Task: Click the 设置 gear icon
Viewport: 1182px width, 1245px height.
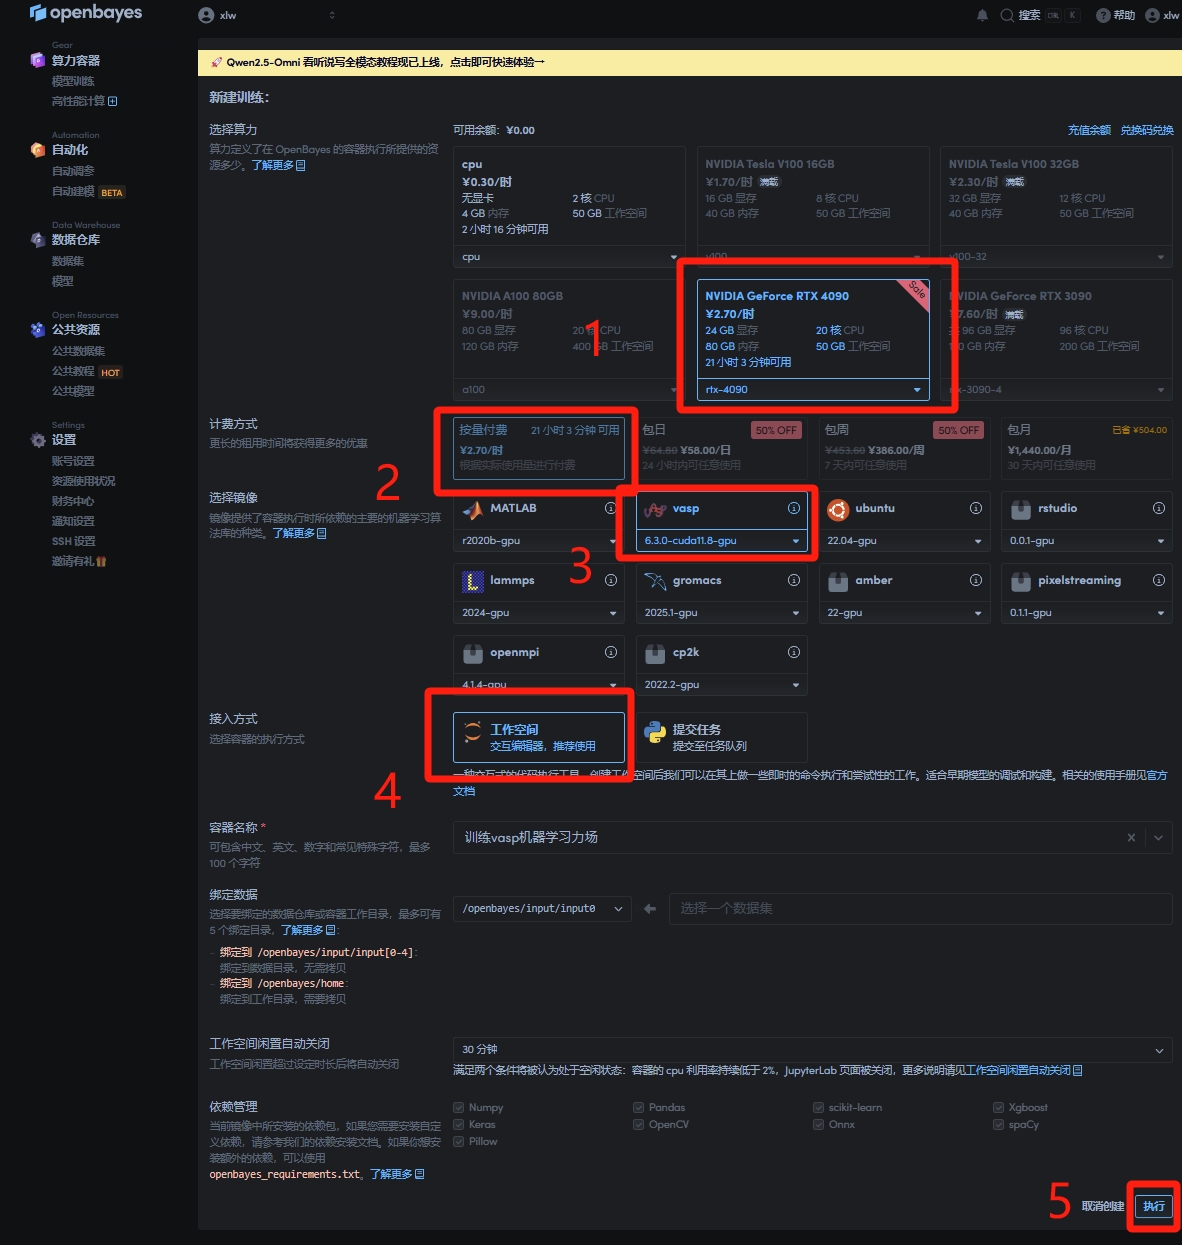Action: coord(37,440)
